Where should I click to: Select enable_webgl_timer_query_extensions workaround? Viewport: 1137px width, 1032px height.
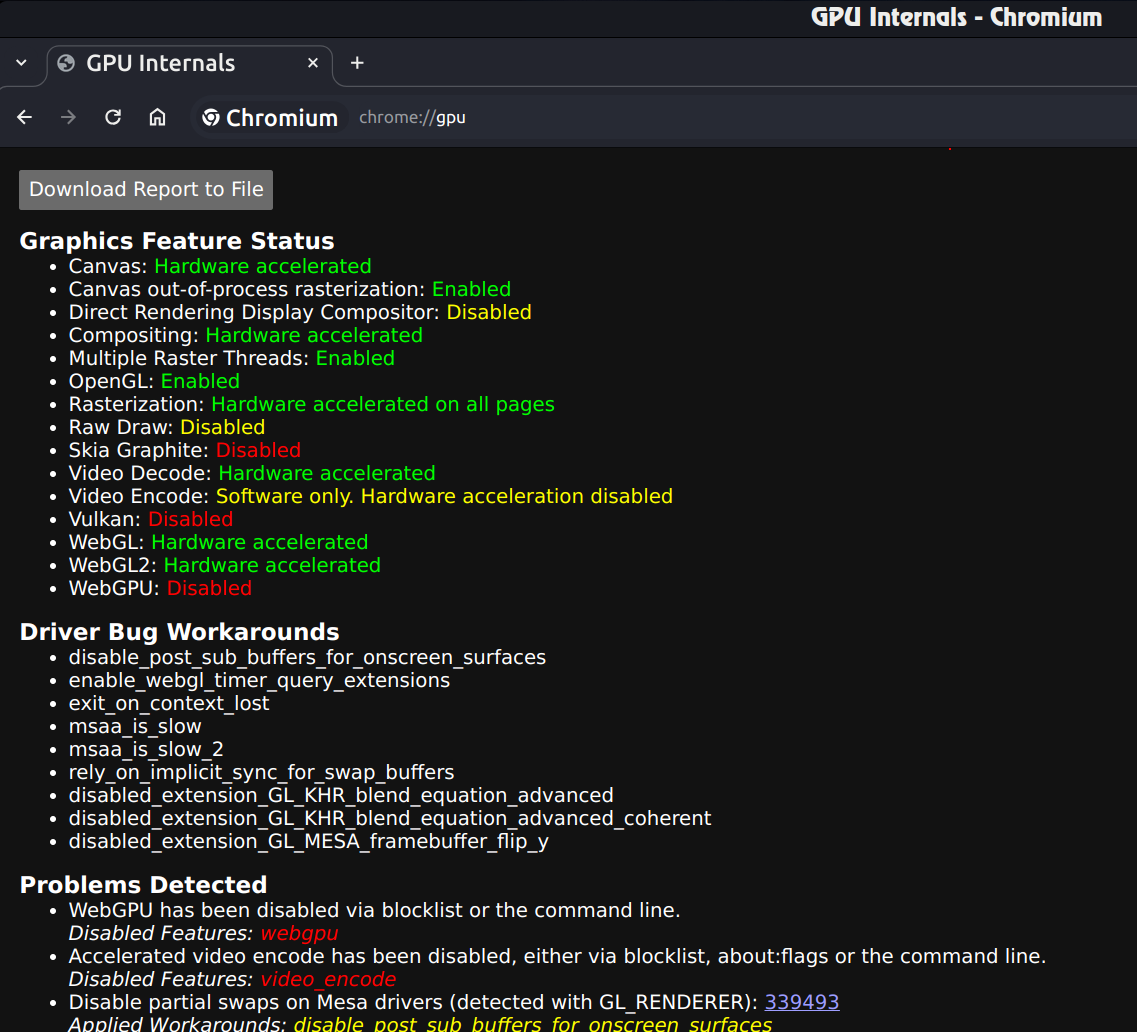pos(260,681)
